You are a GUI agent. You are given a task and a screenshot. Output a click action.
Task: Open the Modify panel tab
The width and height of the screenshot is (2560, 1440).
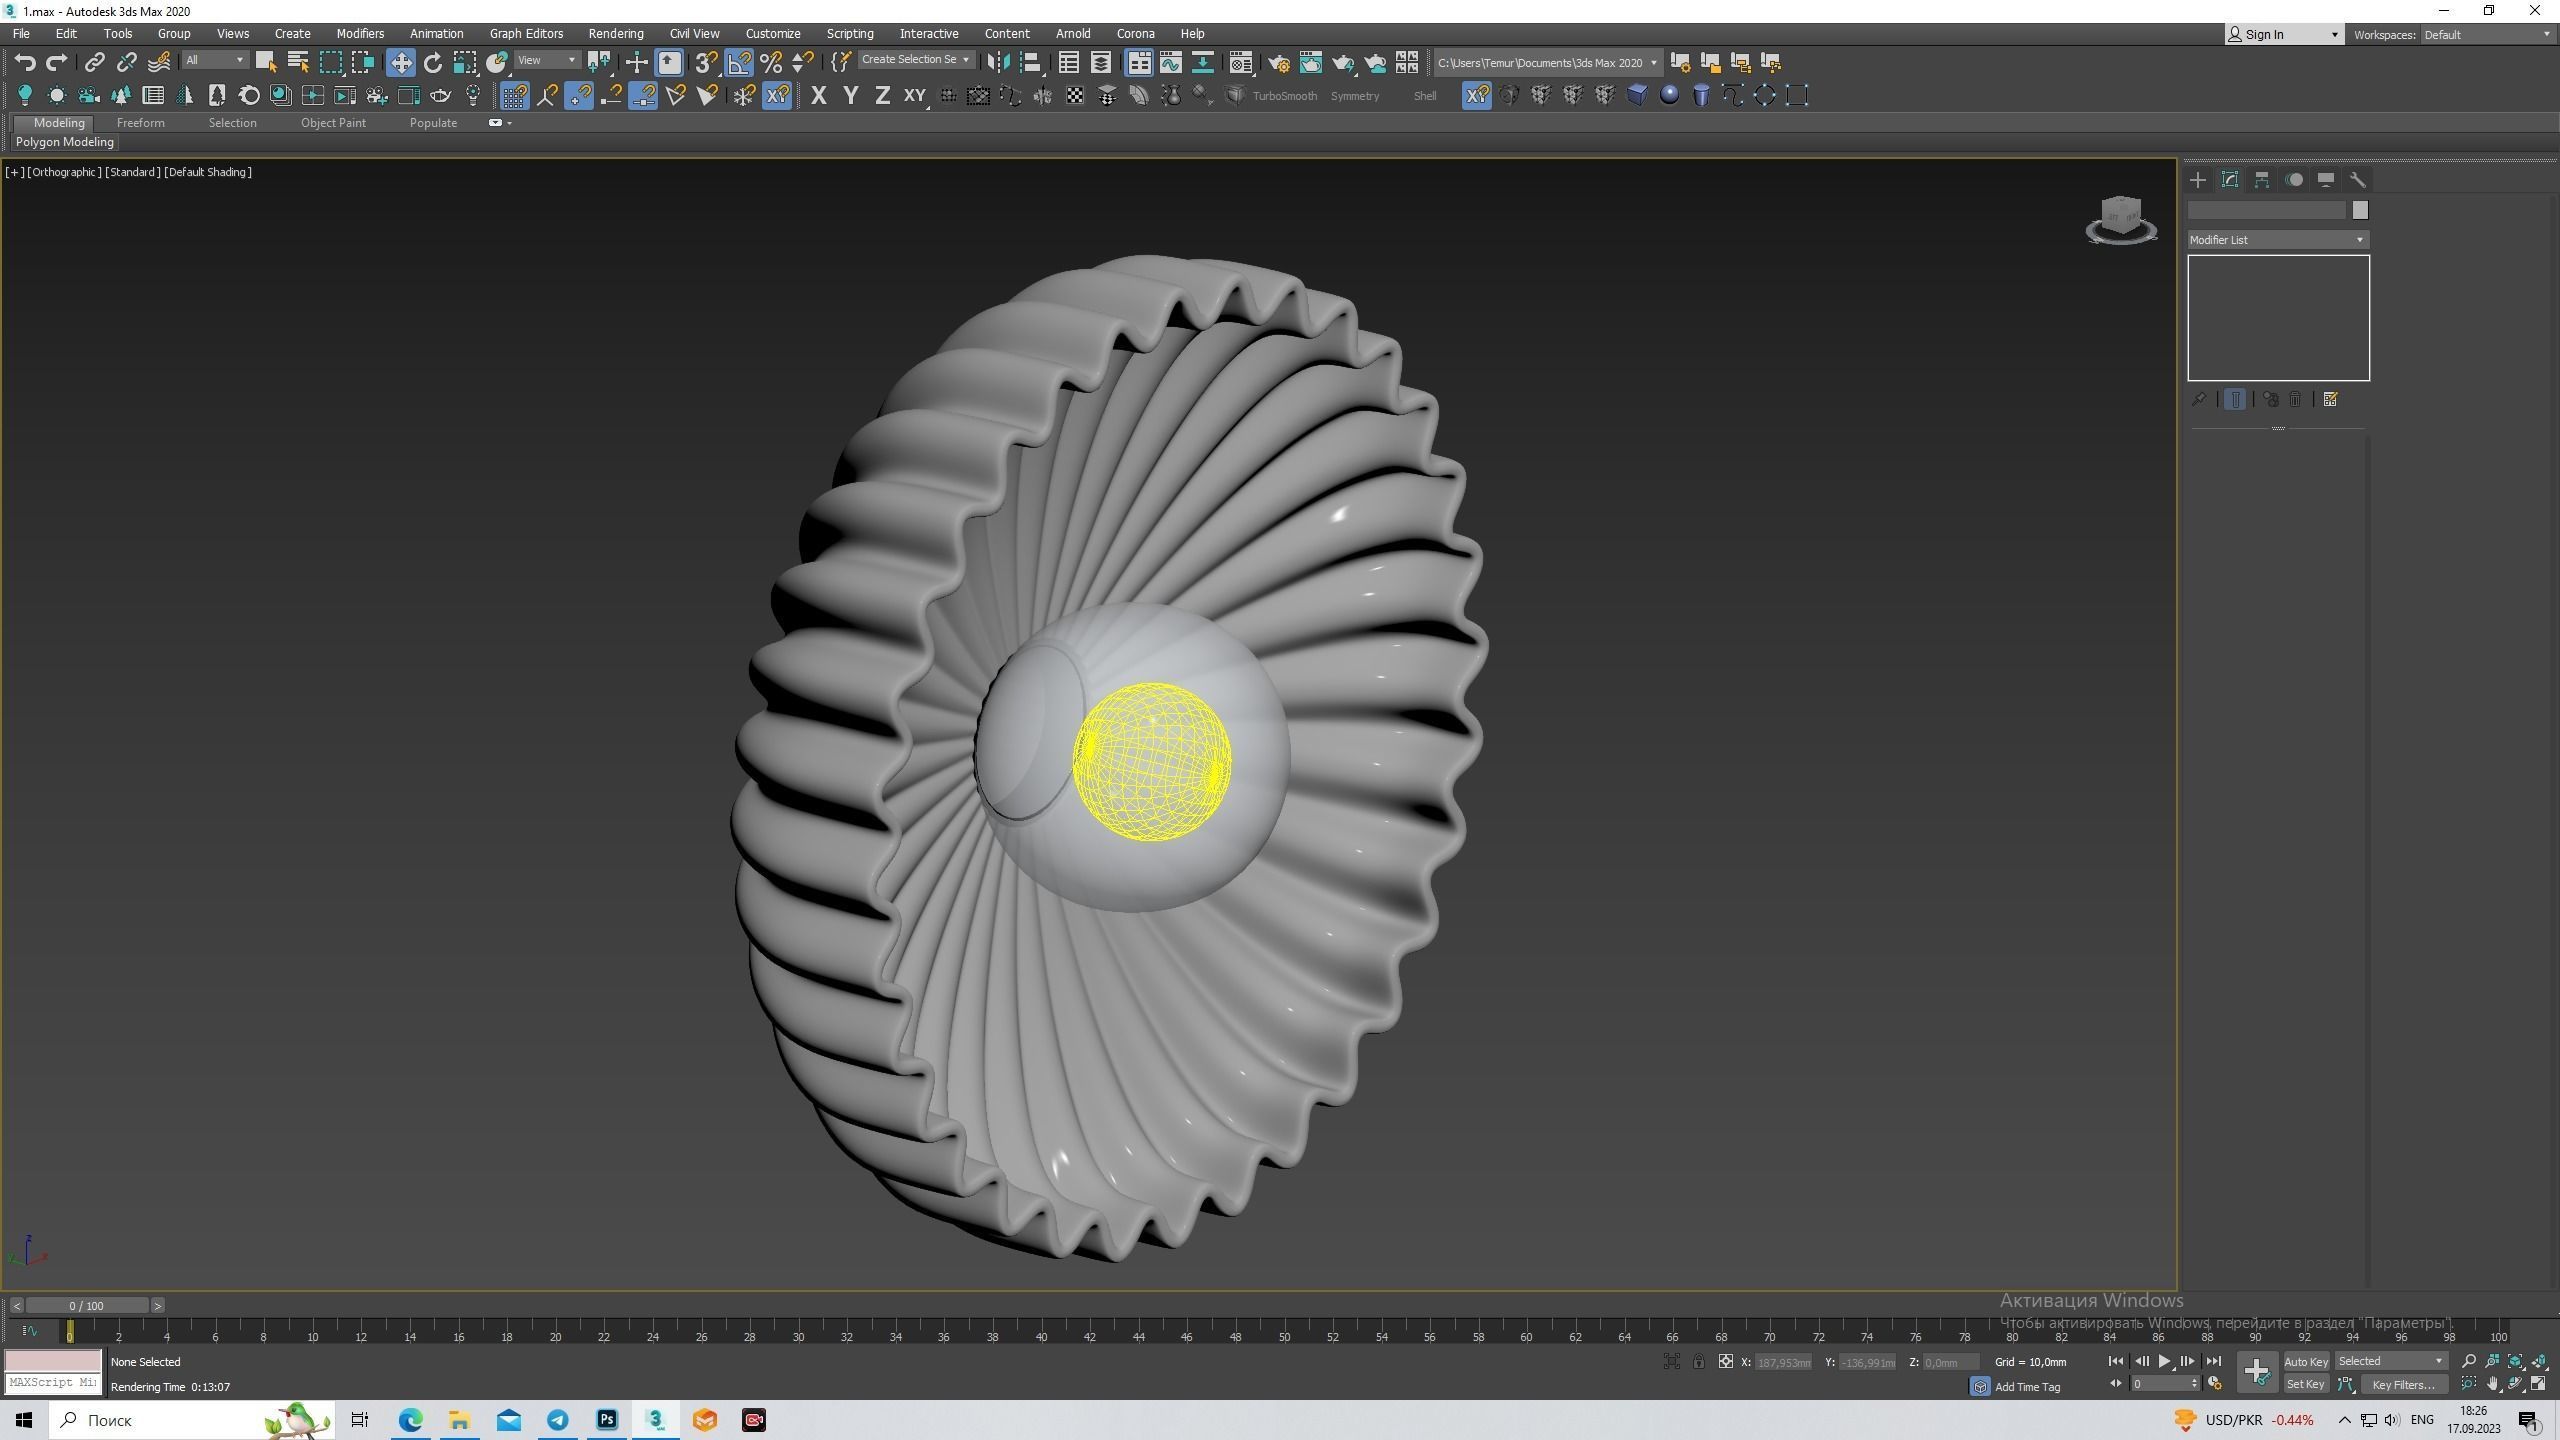2229,180
